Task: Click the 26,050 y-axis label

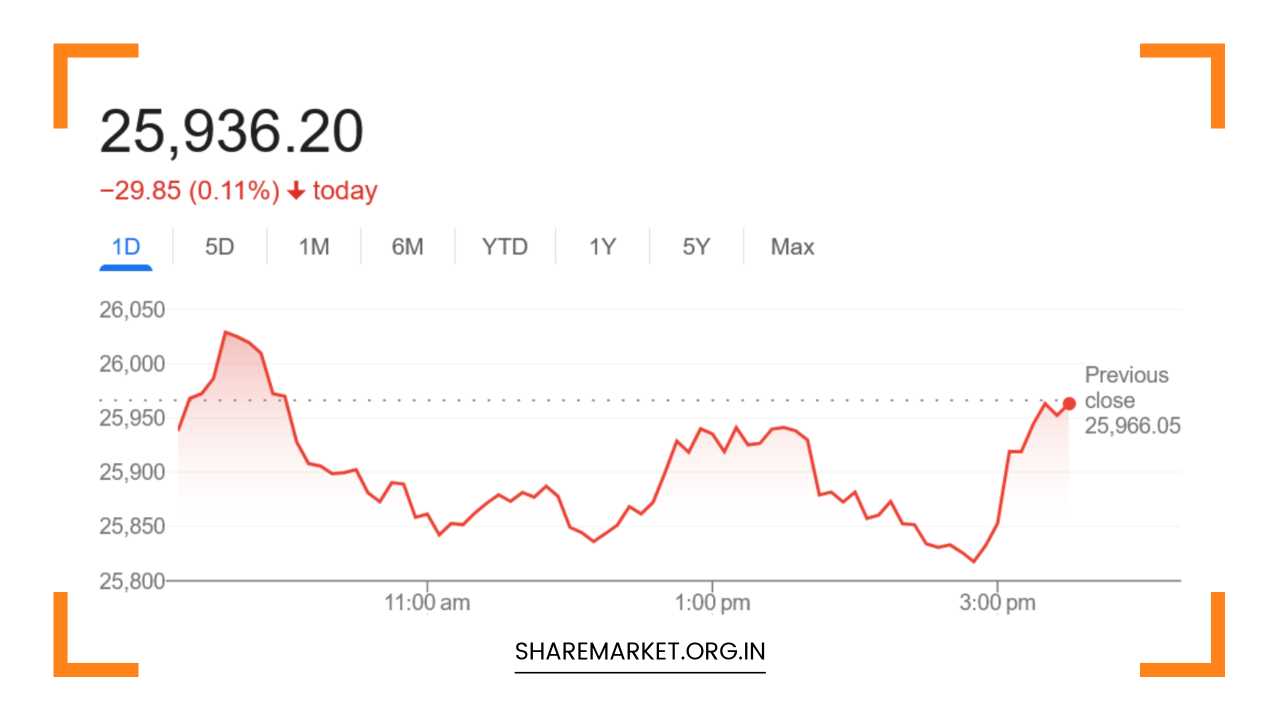Action: (x=132, y=309)
